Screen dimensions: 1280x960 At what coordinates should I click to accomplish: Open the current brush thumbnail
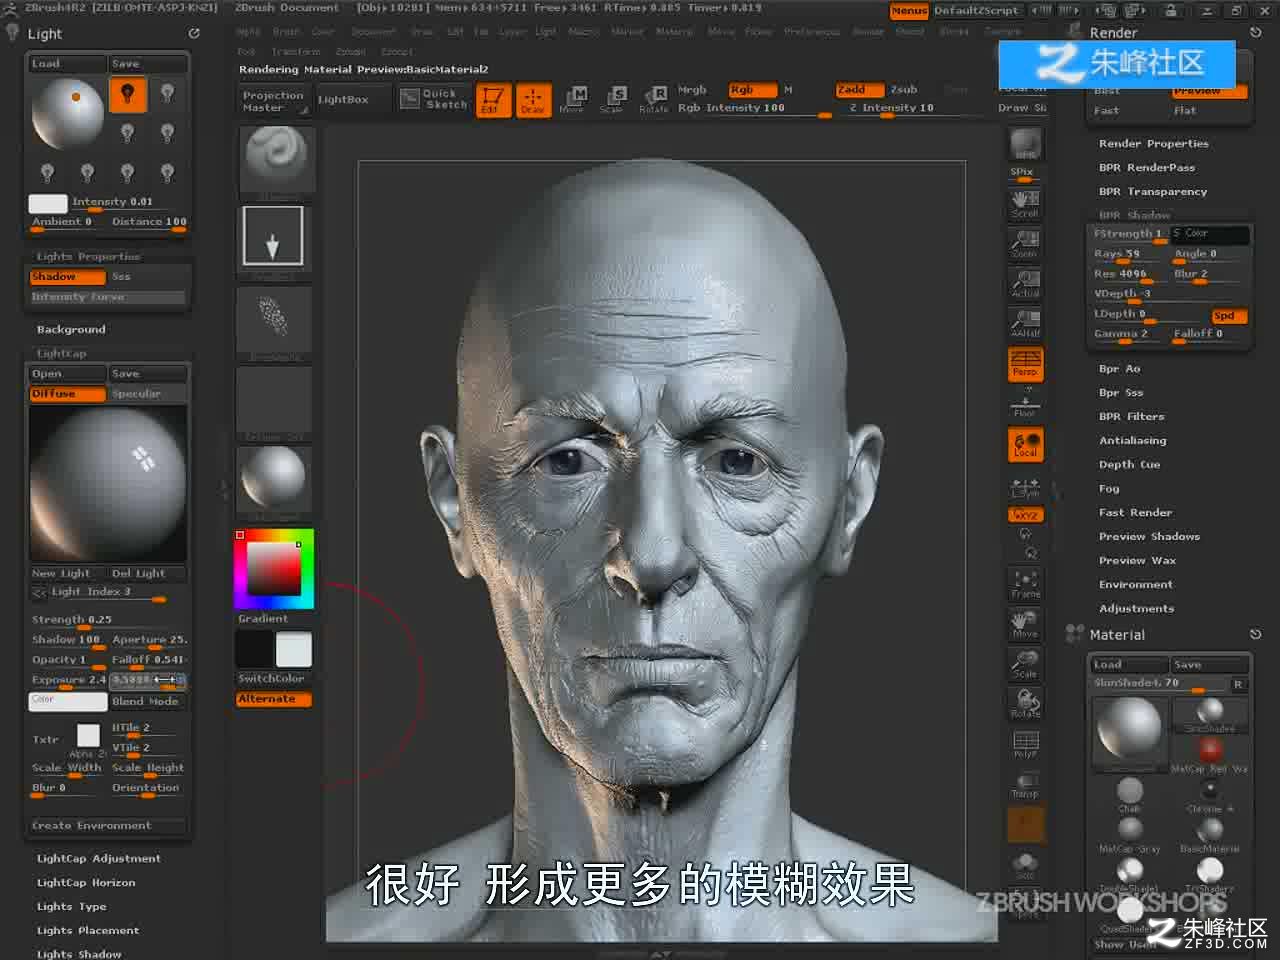click(277, 160)
